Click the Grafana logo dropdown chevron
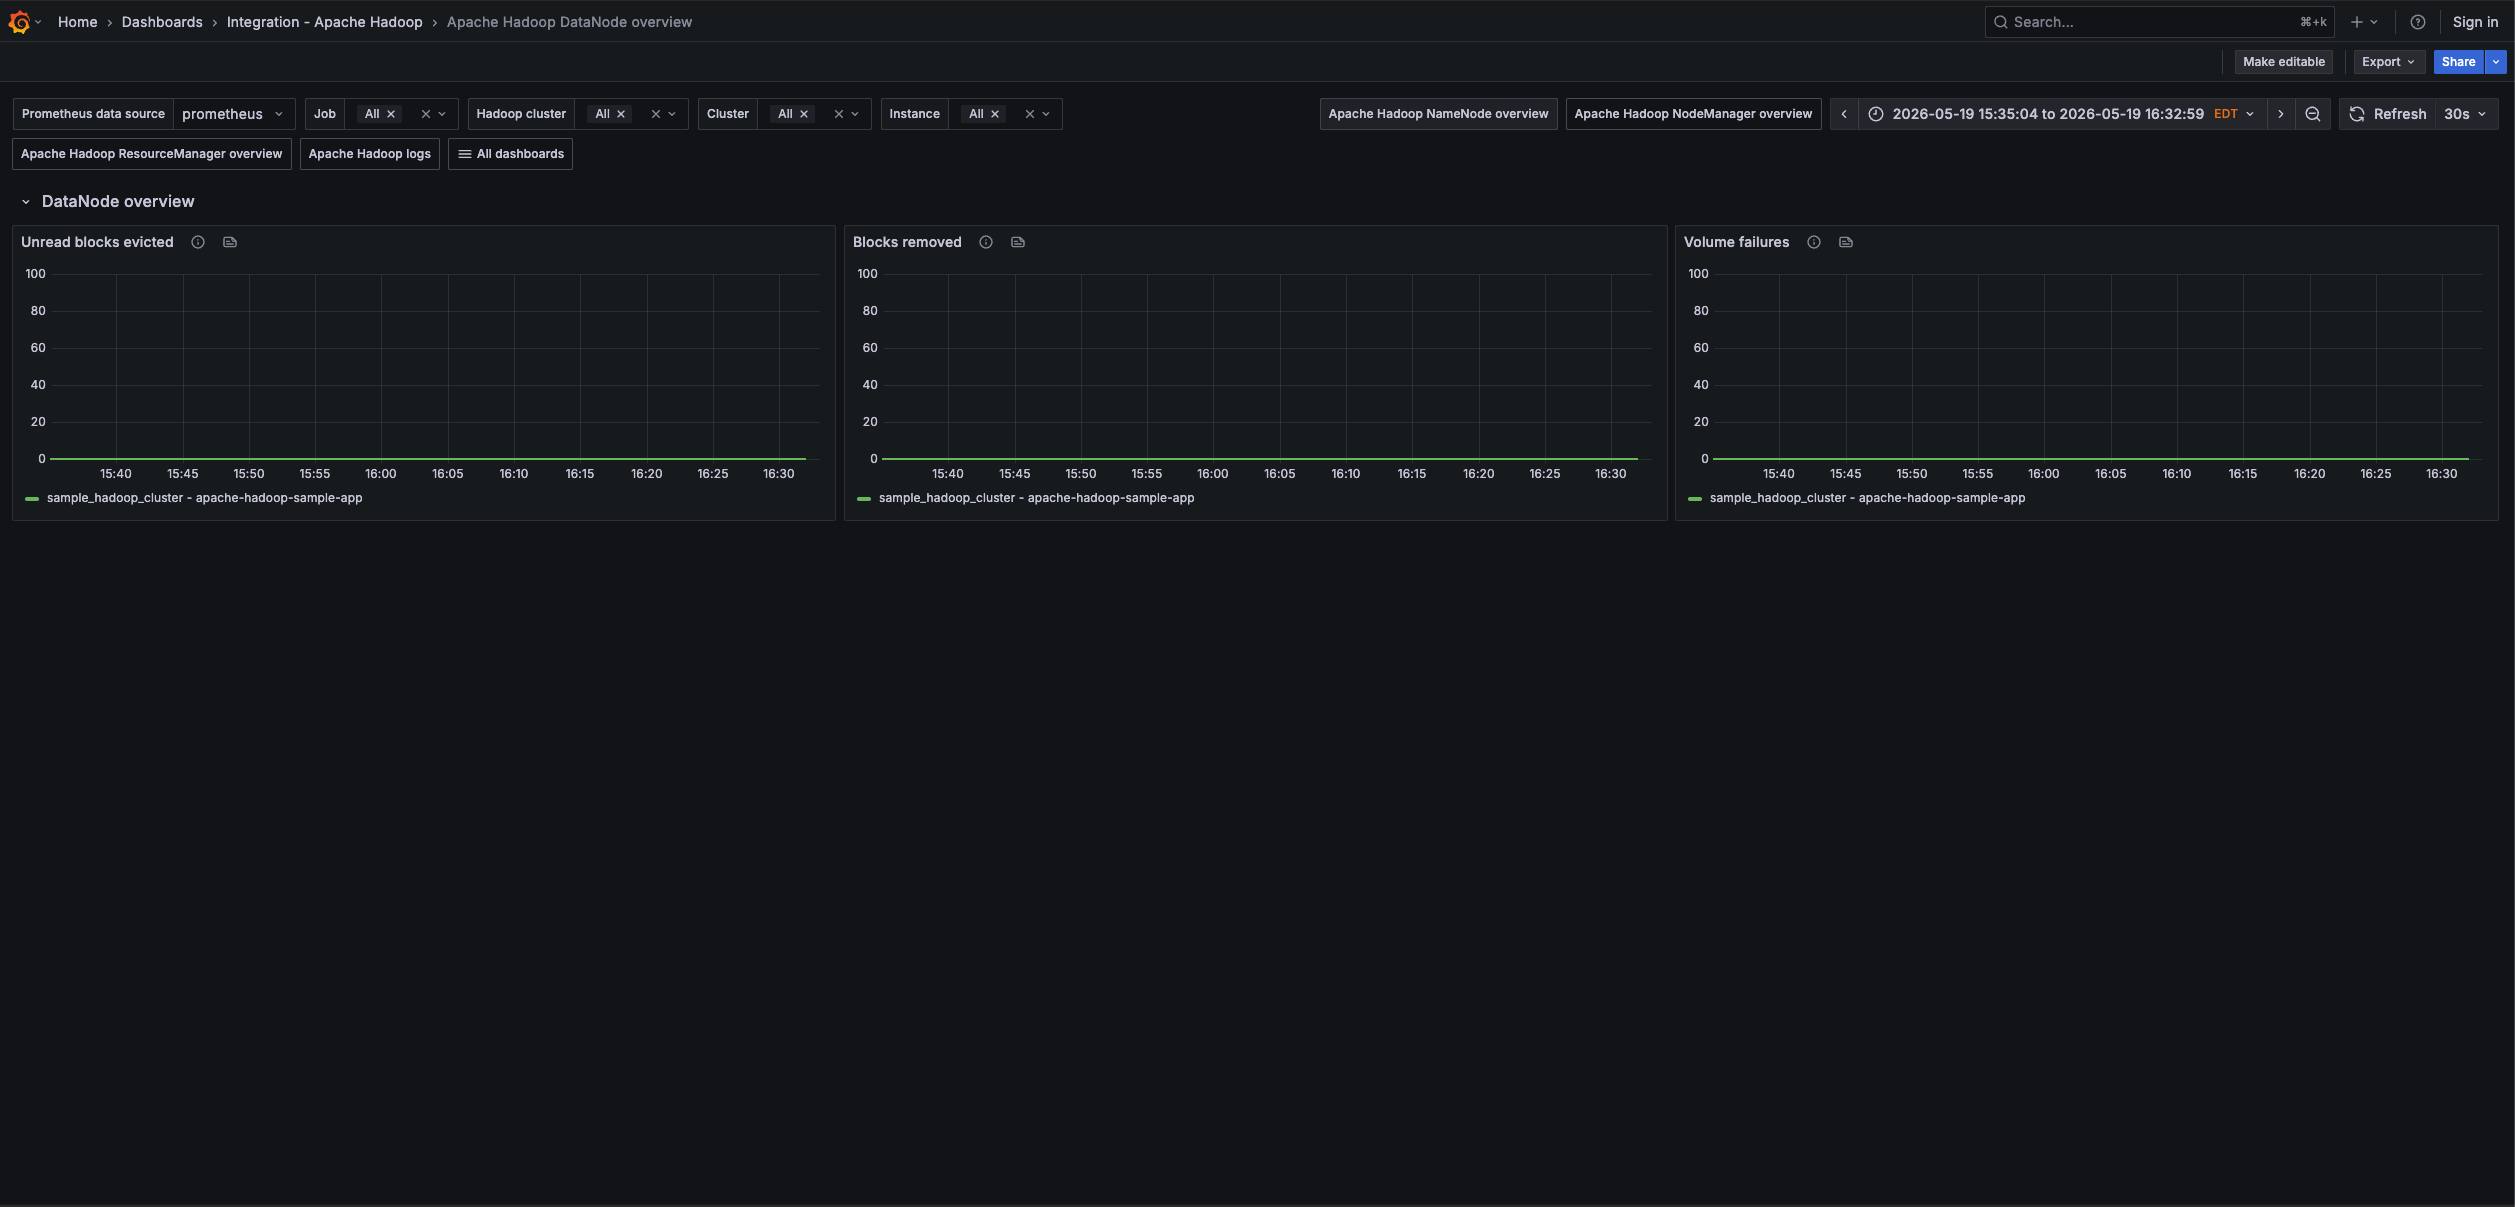Screen dimensions: 2515x1207 coord(39,22)
